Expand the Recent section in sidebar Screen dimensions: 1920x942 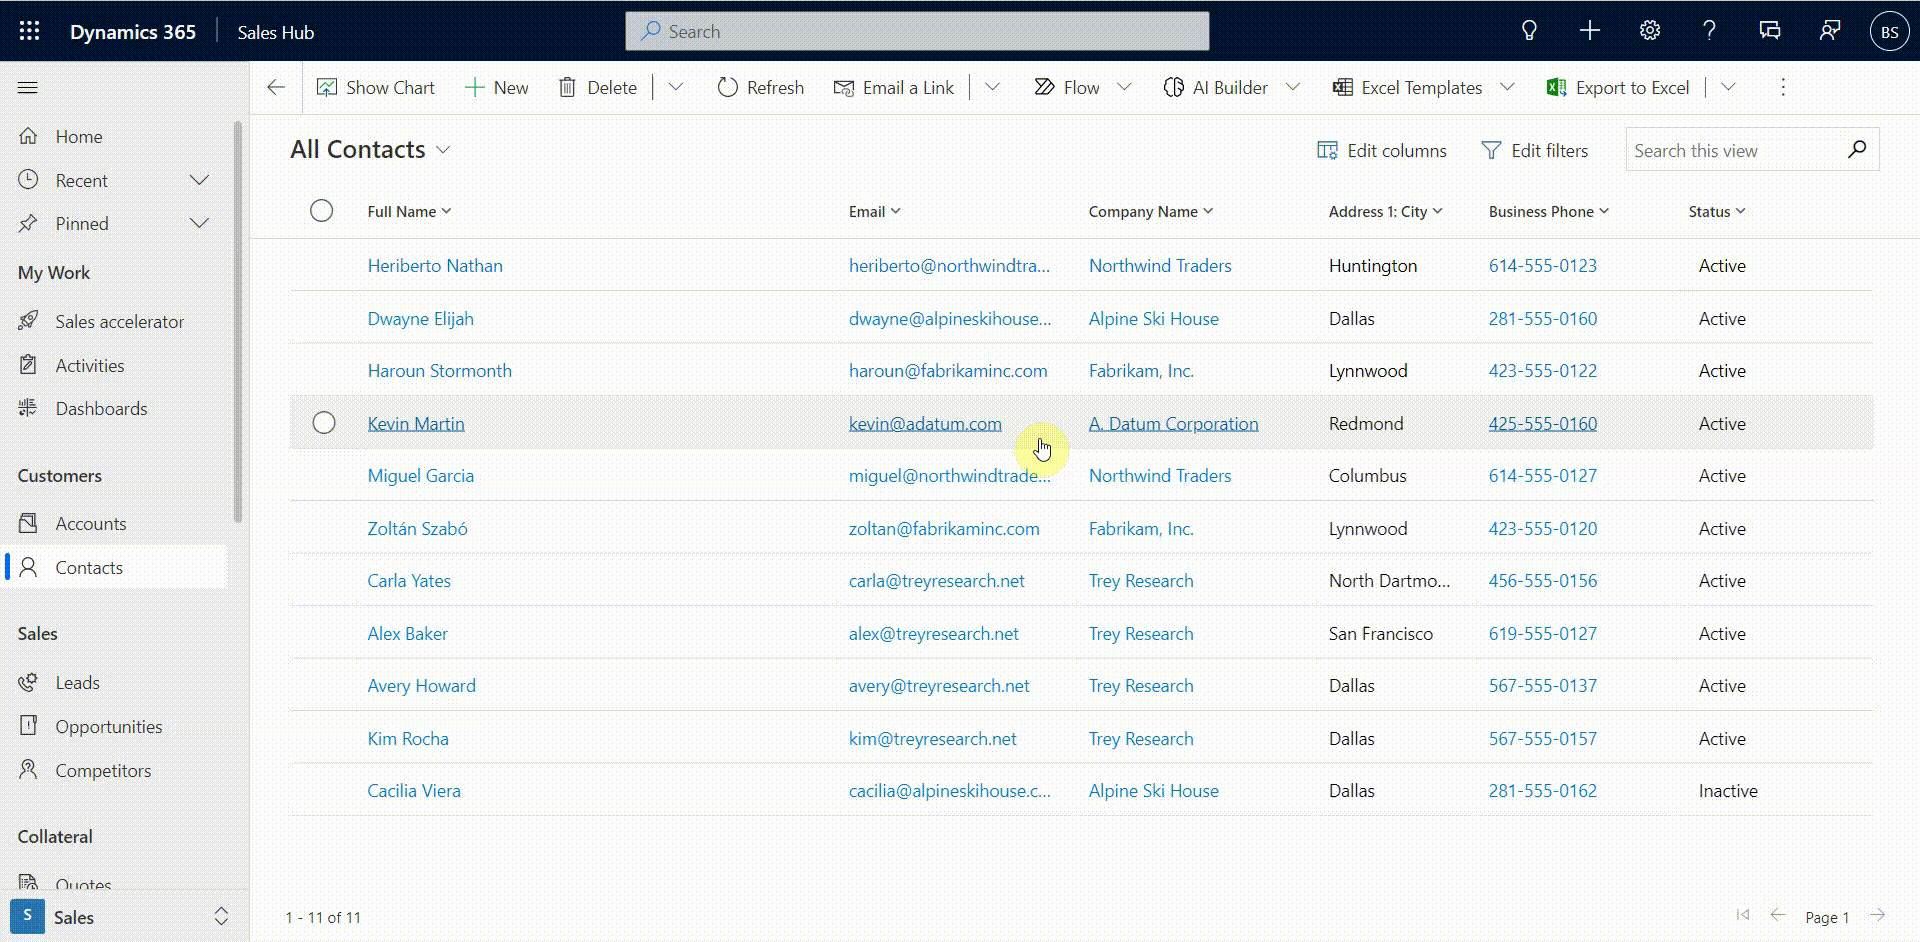(199, 181)
